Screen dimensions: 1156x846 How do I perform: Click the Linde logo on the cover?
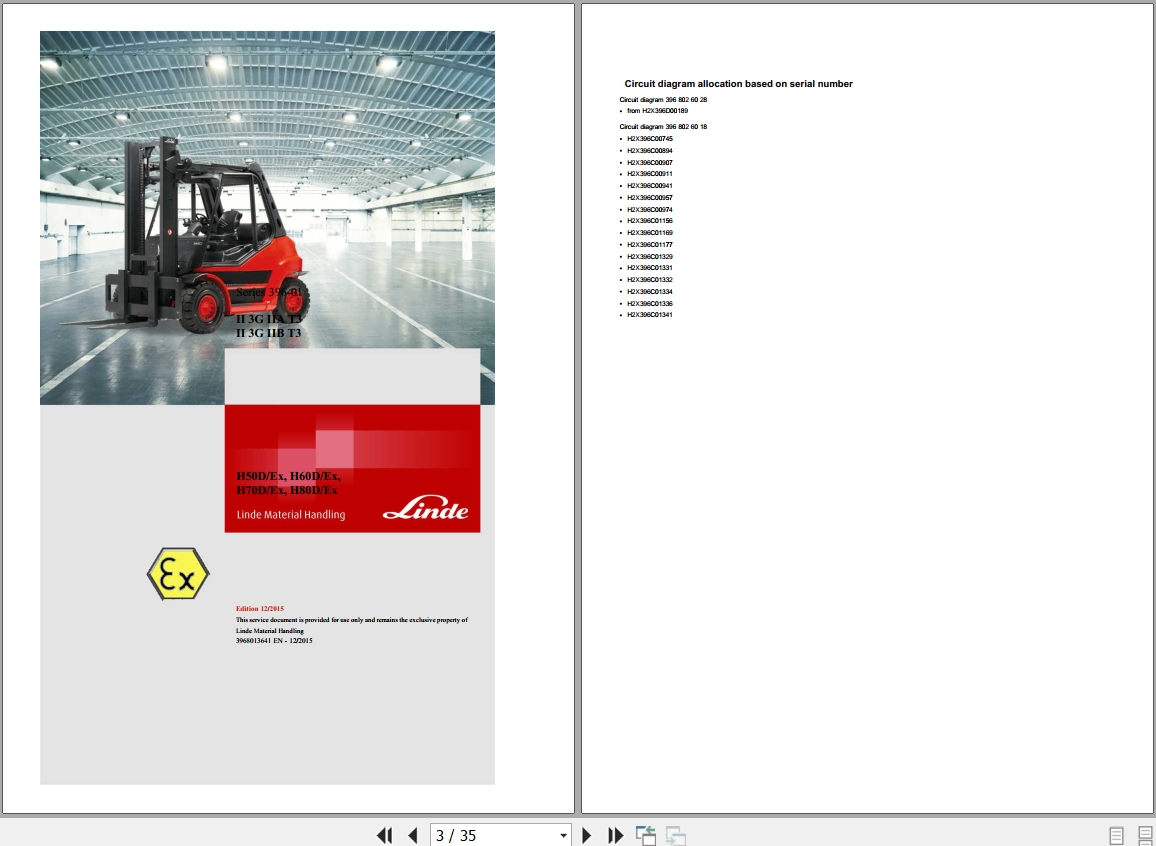[425, 508]
